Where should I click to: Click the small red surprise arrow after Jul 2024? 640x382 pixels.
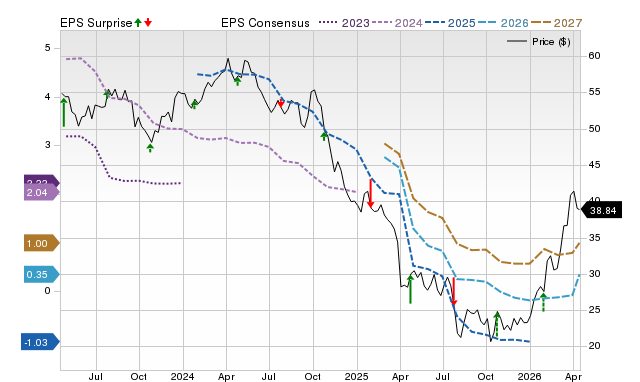[x=281, y=103]
